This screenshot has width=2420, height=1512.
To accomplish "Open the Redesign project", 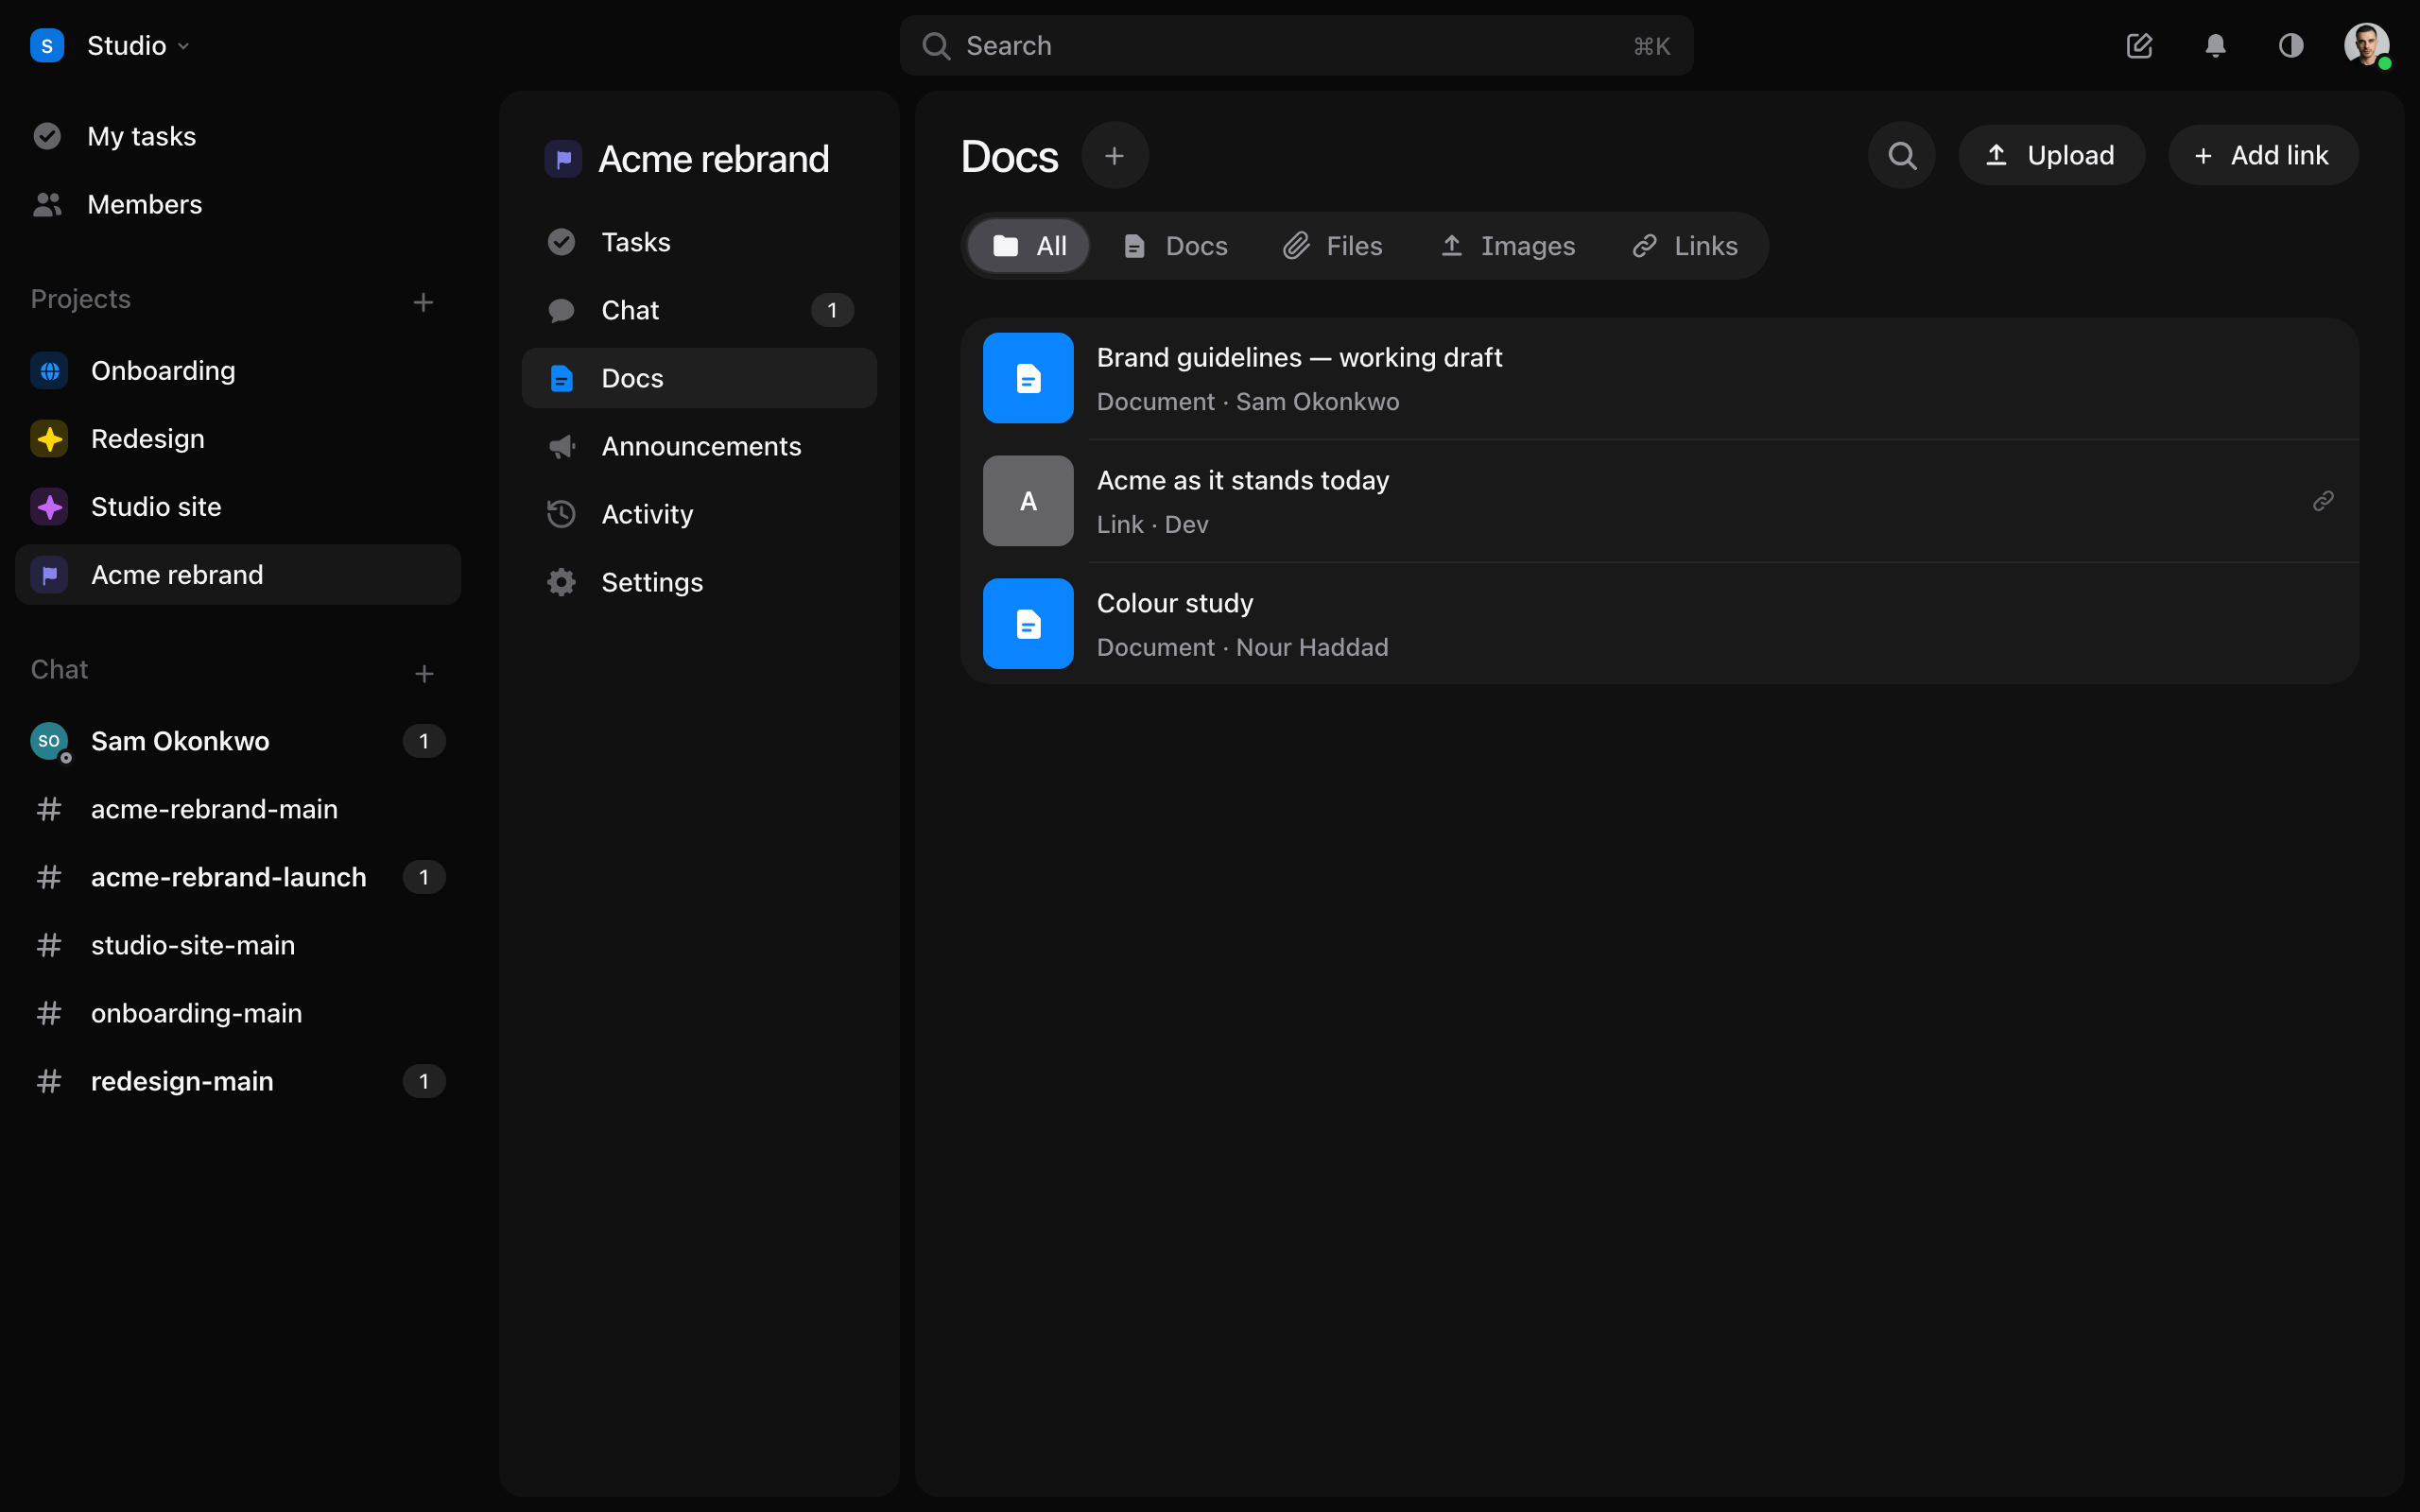I will click(238, 439).
